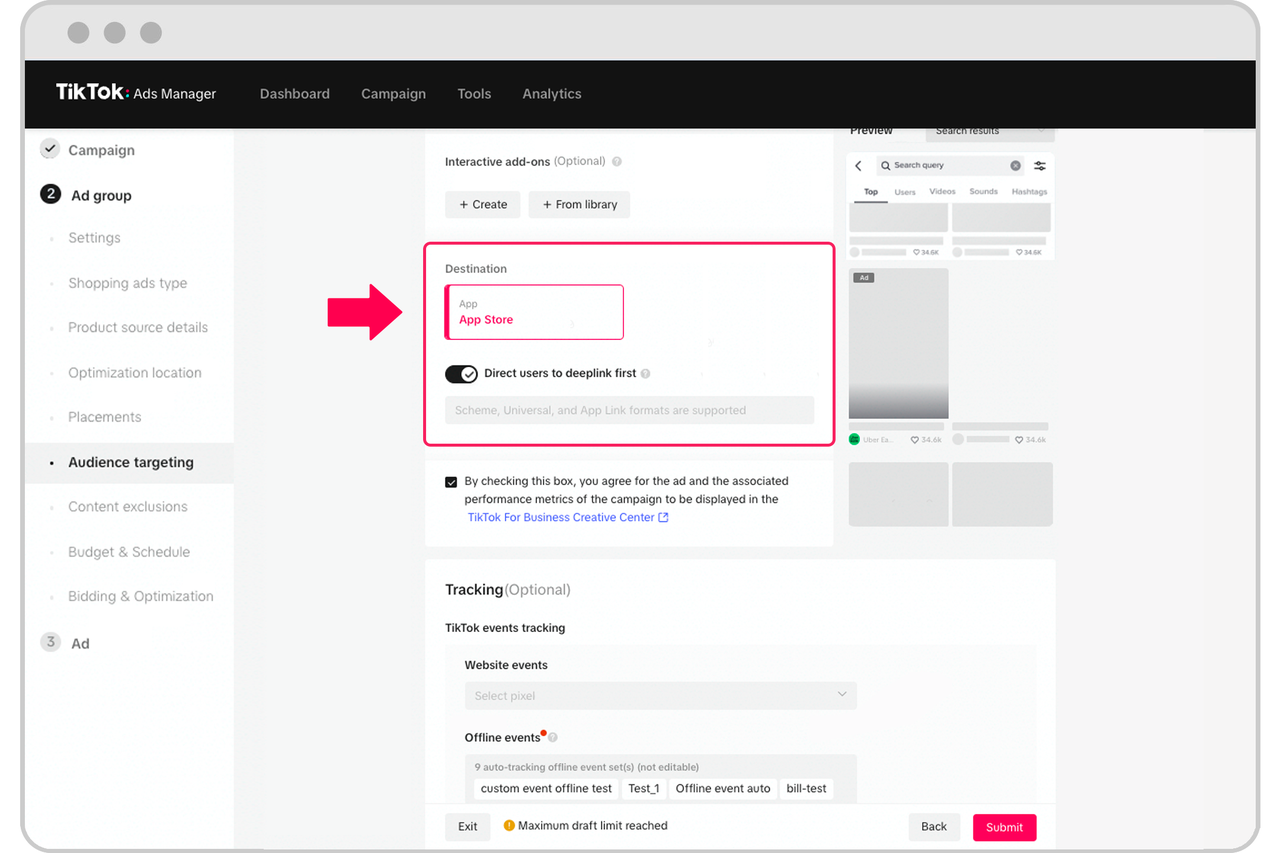
Task: Uncheck the Creative Center agreement checkbox
Action: tap(451, 482)
